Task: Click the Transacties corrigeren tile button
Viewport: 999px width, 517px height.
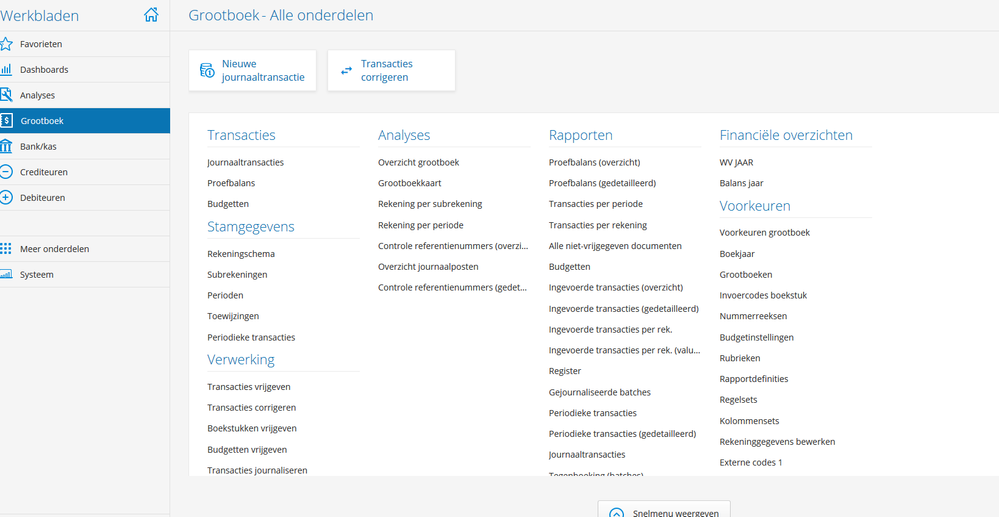Action: (391, 70)
